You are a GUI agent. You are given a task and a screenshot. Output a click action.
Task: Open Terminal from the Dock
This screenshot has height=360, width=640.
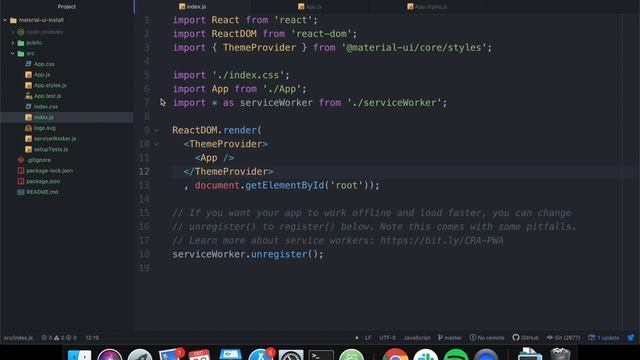tap(321, 355)
